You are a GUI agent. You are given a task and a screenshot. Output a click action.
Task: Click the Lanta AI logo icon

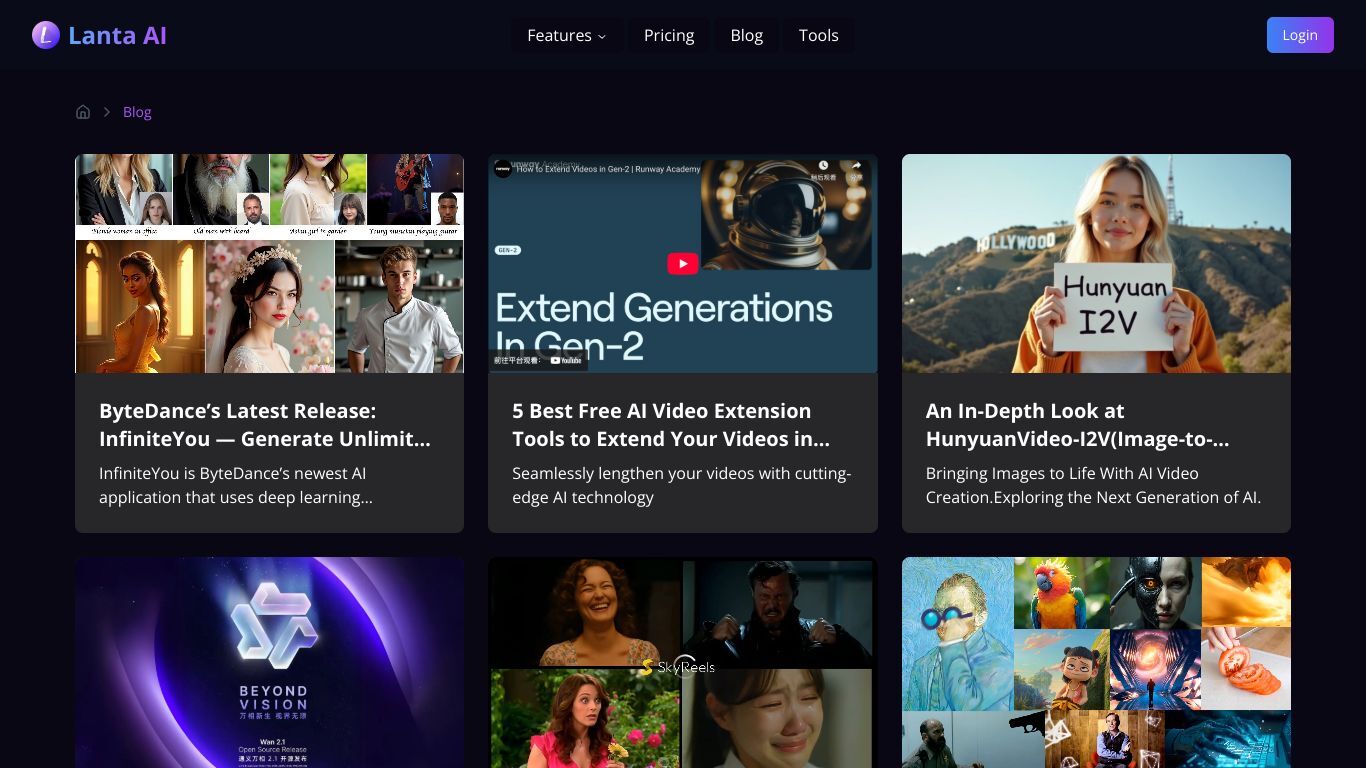coord(46,35)
